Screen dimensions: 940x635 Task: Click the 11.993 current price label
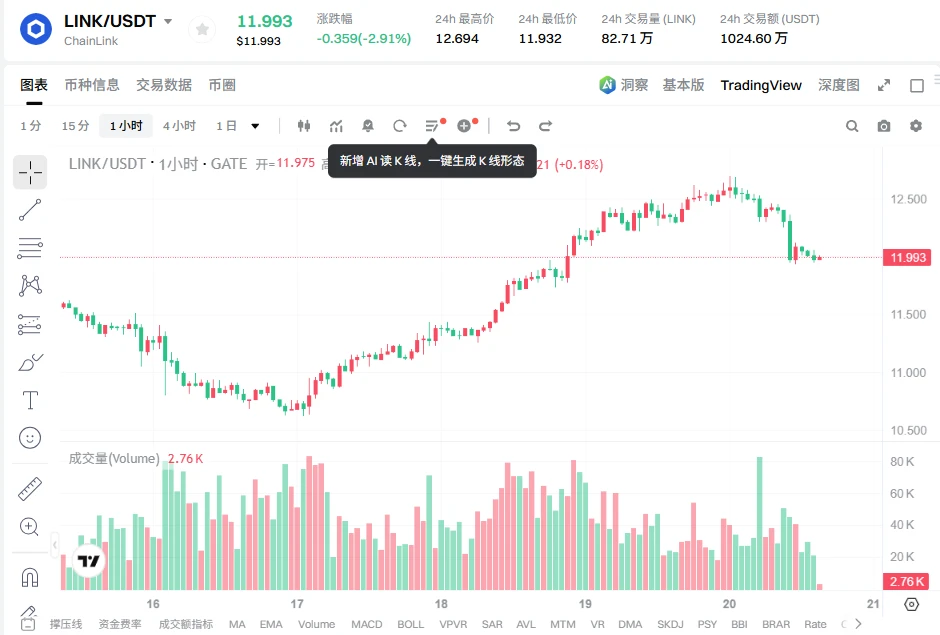click(x=908, y=258)
